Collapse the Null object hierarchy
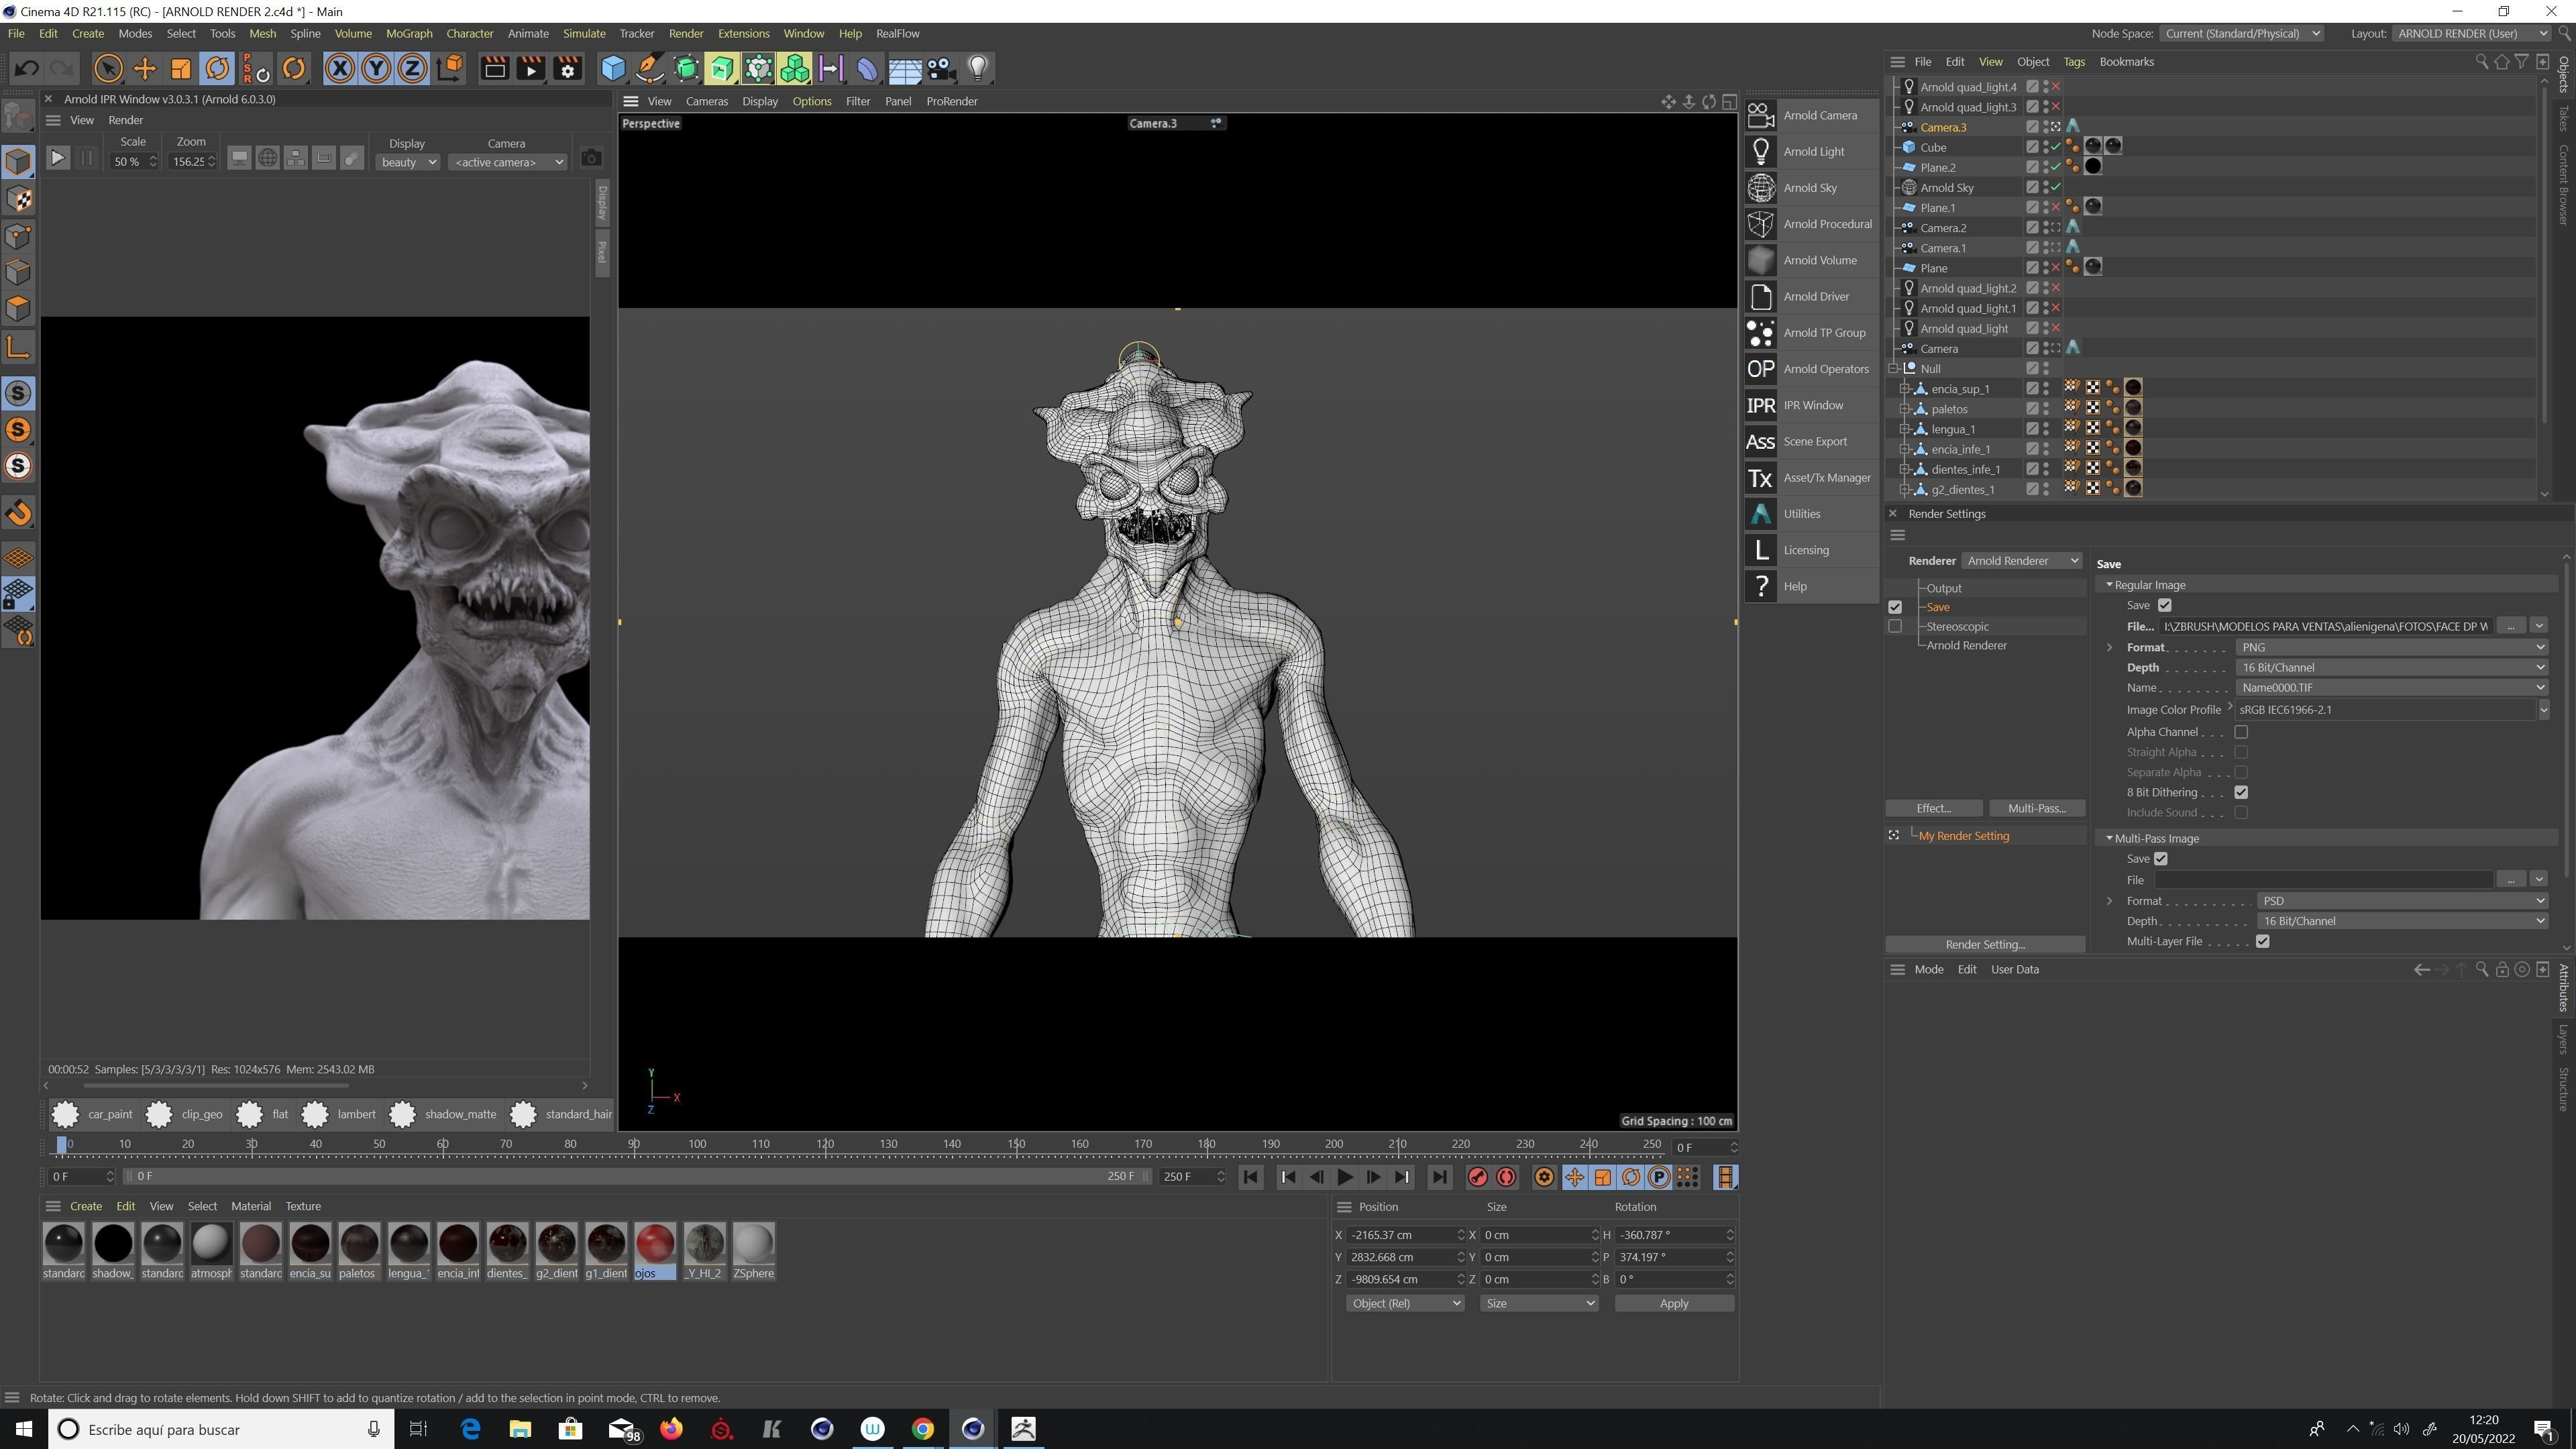Viewport: 2576px width, 1449px height. point(1893,369)
